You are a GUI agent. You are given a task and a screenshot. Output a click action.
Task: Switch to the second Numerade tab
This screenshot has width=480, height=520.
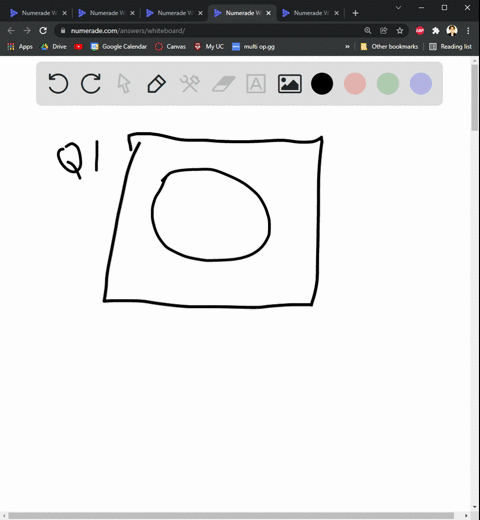[106, 13]
